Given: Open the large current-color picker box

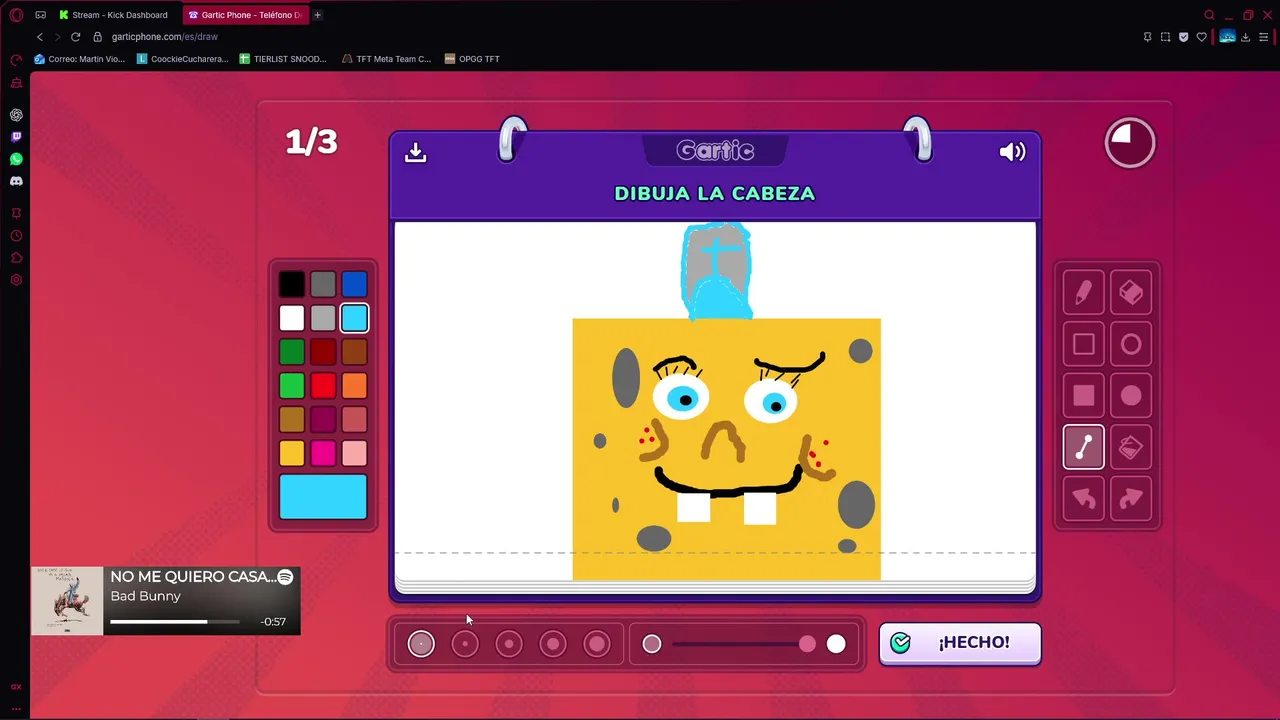Looking at the screenshot, I should (323, 497).
